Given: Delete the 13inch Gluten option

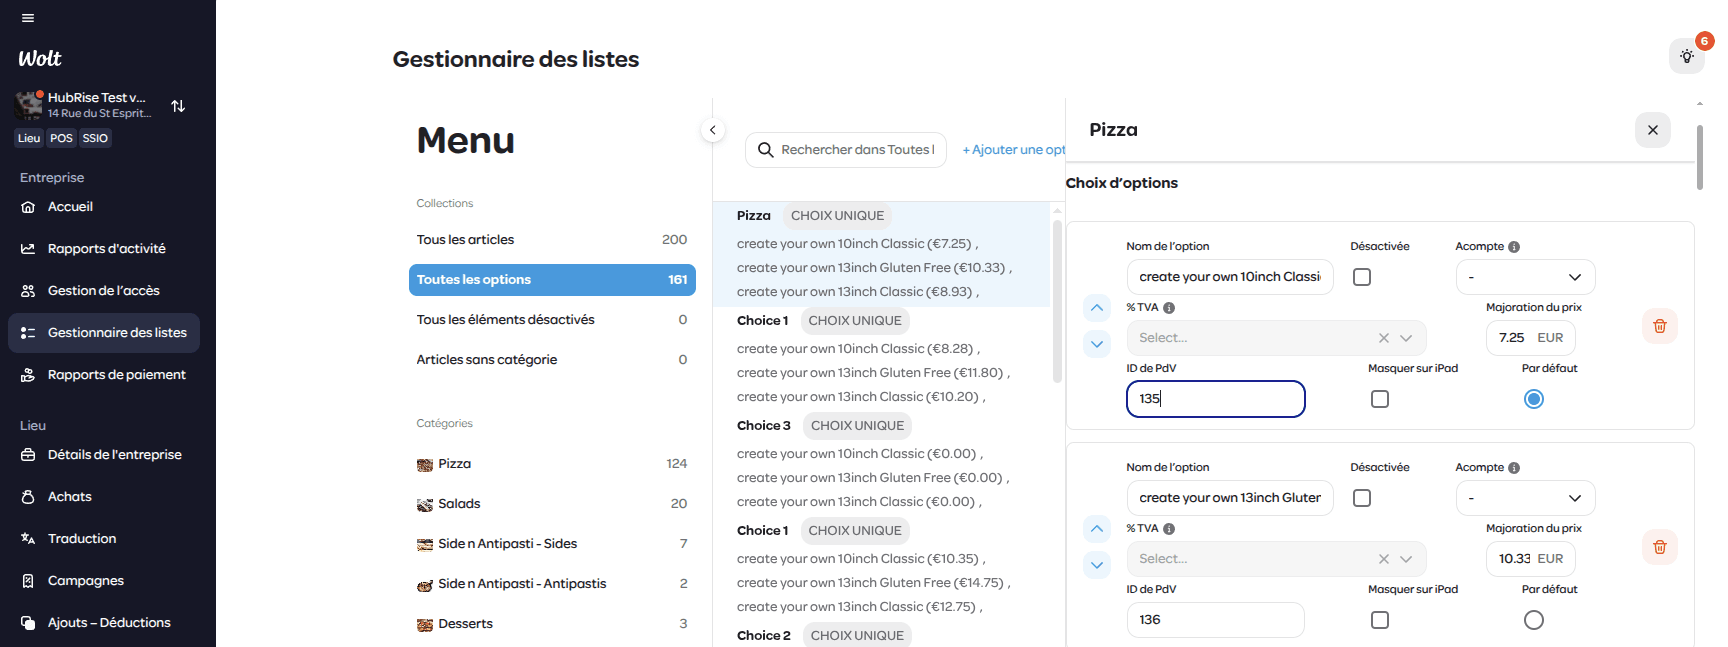Looking at the screenshot, I should [1659, 547].
